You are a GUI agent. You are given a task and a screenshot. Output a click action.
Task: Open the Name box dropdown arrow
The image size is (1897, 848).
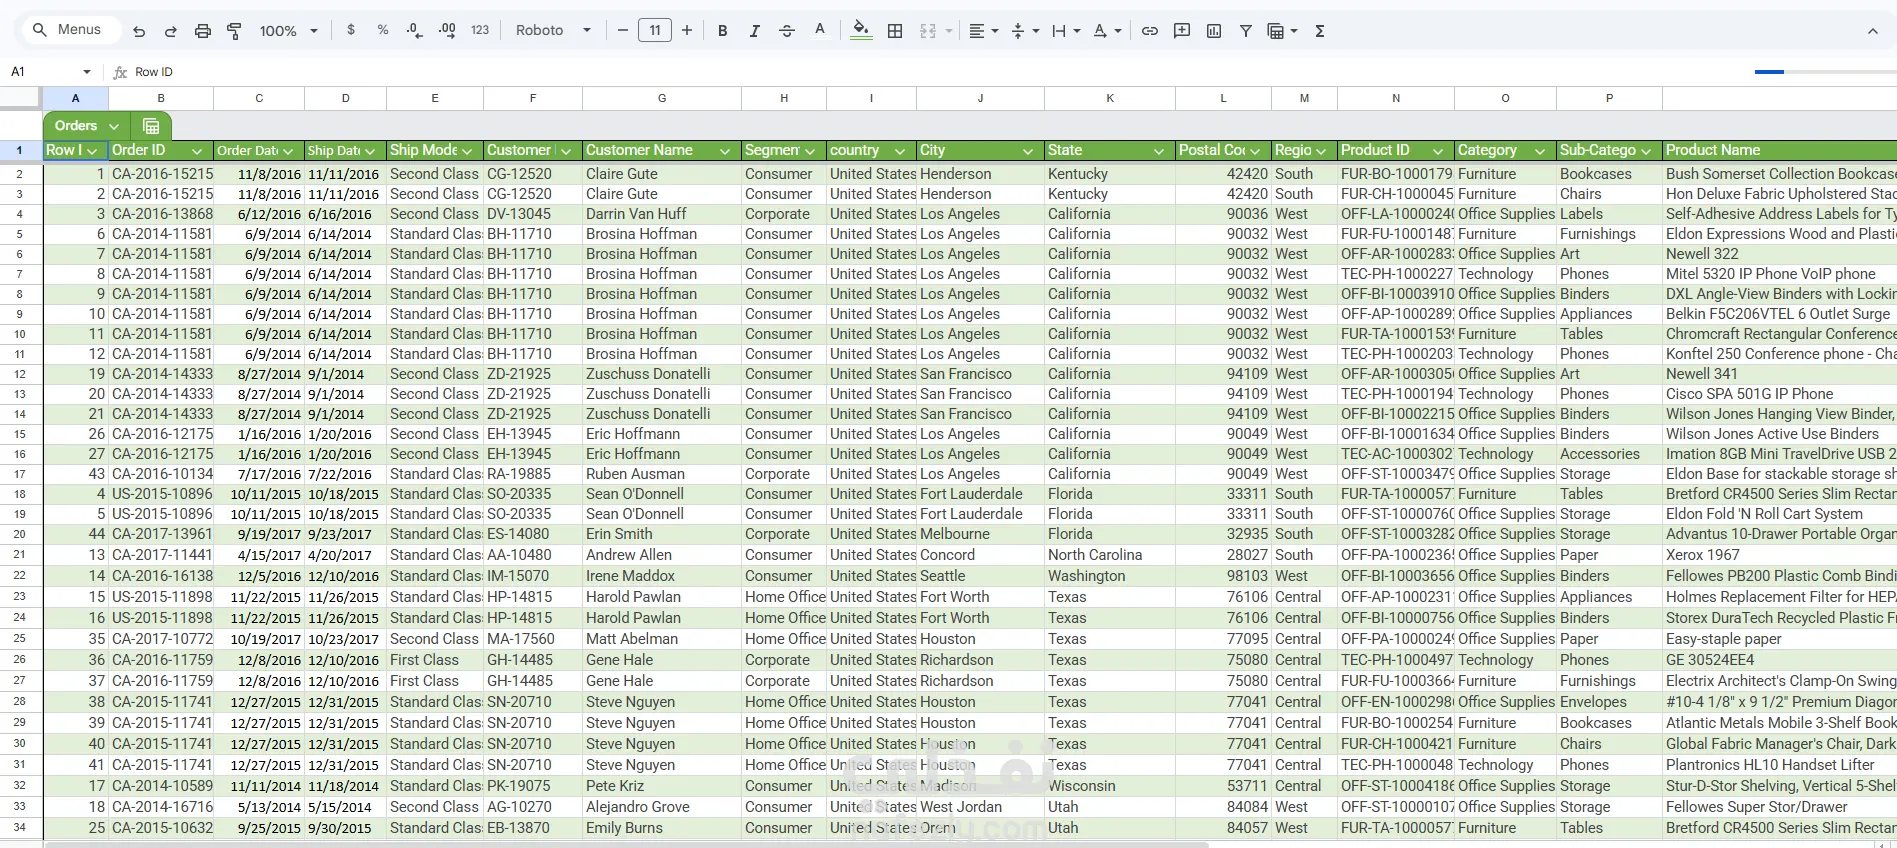87,72
